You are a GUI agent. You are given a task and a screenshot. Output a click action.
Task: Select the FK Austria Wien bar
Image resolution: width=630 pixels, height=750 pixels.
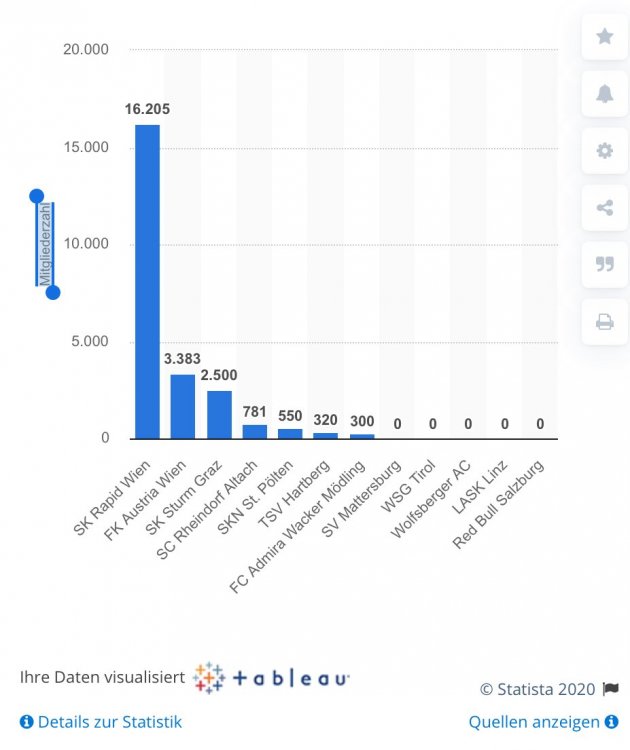183,407
